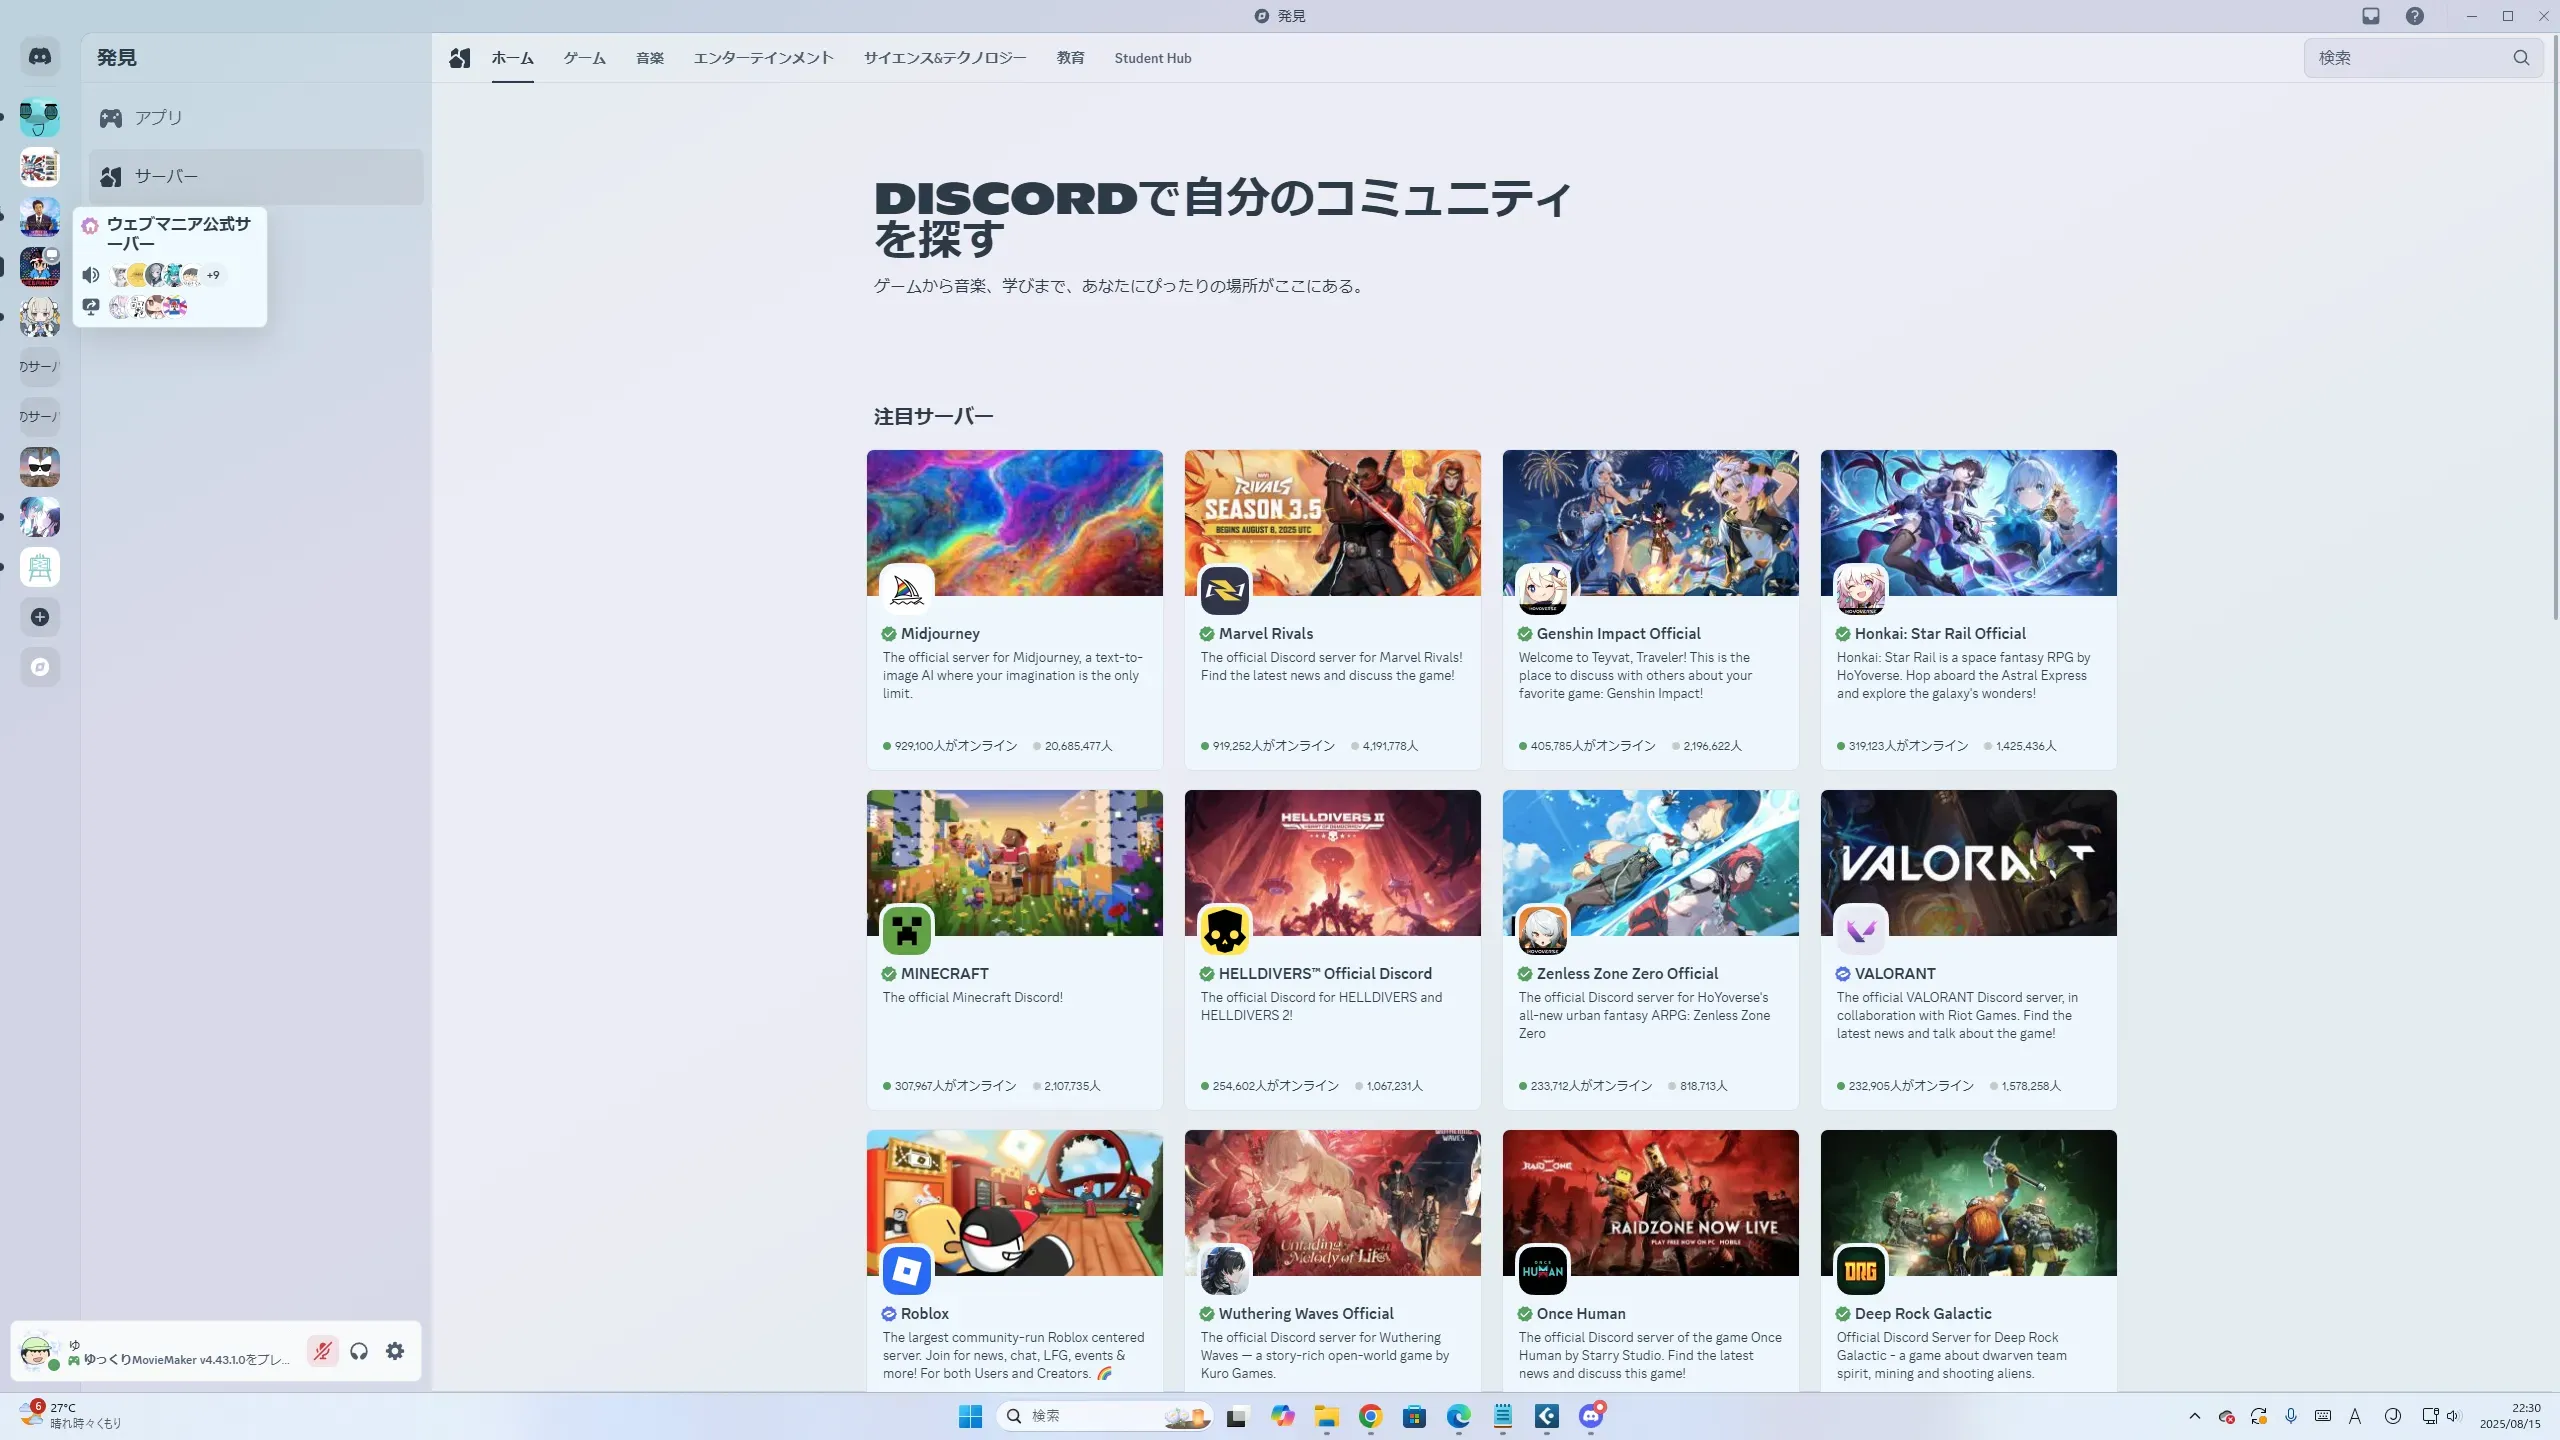
Task: Click the Discover compass icon in sidebar
Action: (x=40, y=667)
